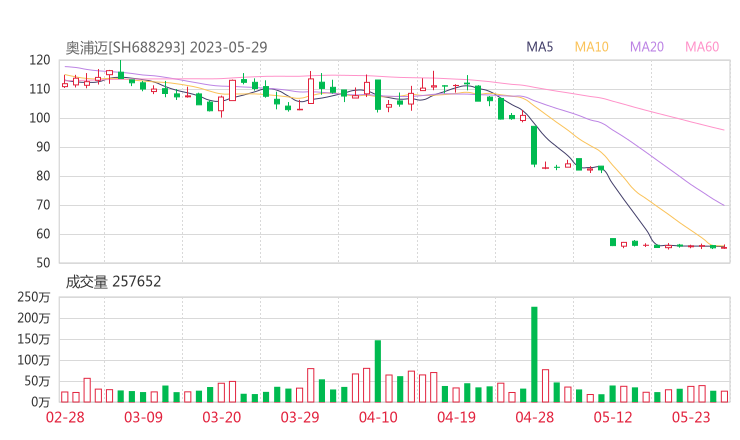
Task: Click the MA5 legend label
Action: (539, 47)
